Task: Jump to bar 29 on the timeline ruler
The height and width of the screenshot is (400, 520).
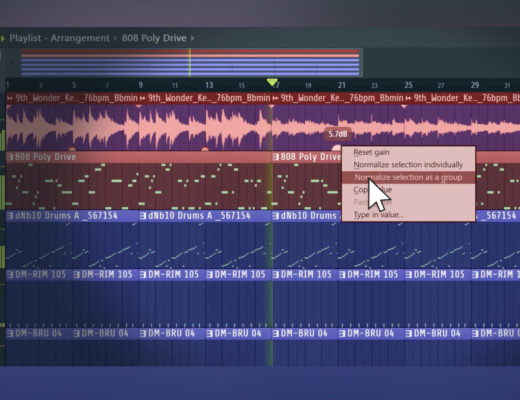Action: [475, 85]
